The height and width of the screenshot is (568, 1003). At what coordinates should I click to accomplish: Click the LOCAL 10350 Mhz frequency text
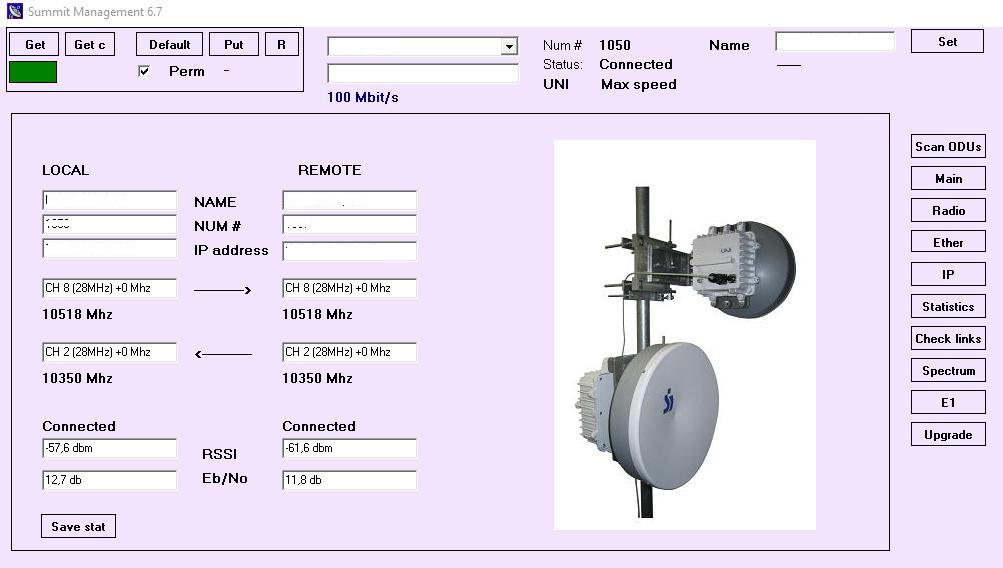coord(77,378)
